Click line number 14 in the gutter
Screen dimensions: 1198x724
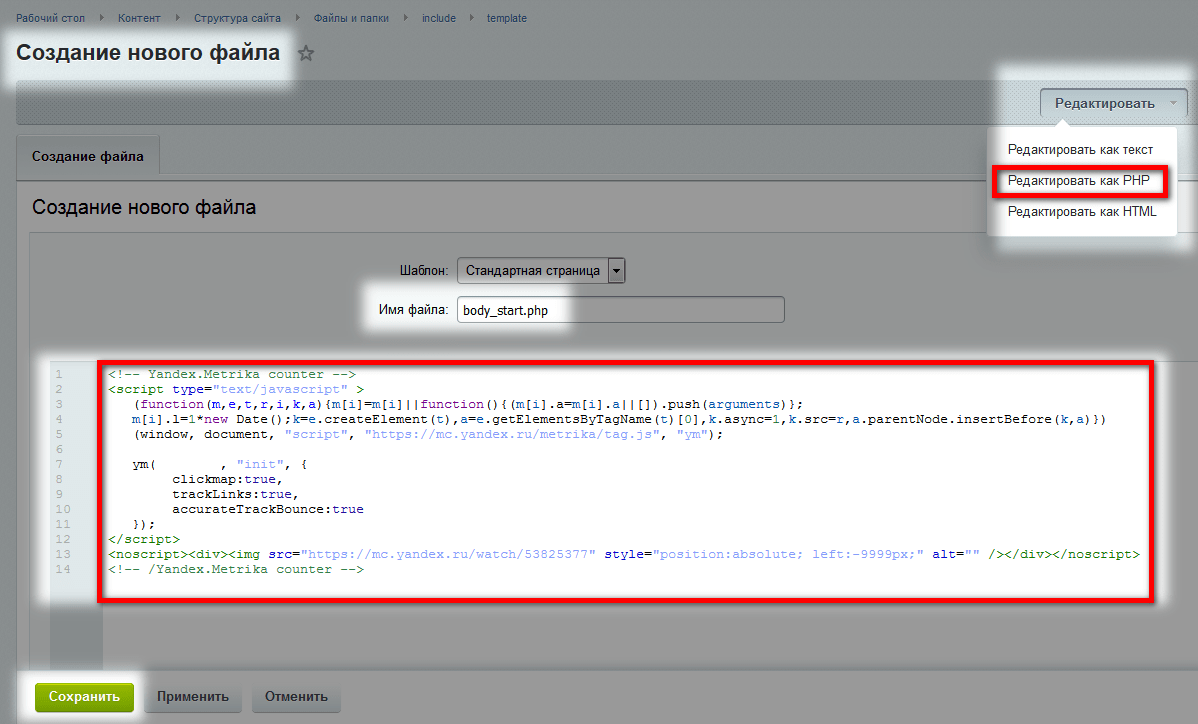tap(63, 570)
